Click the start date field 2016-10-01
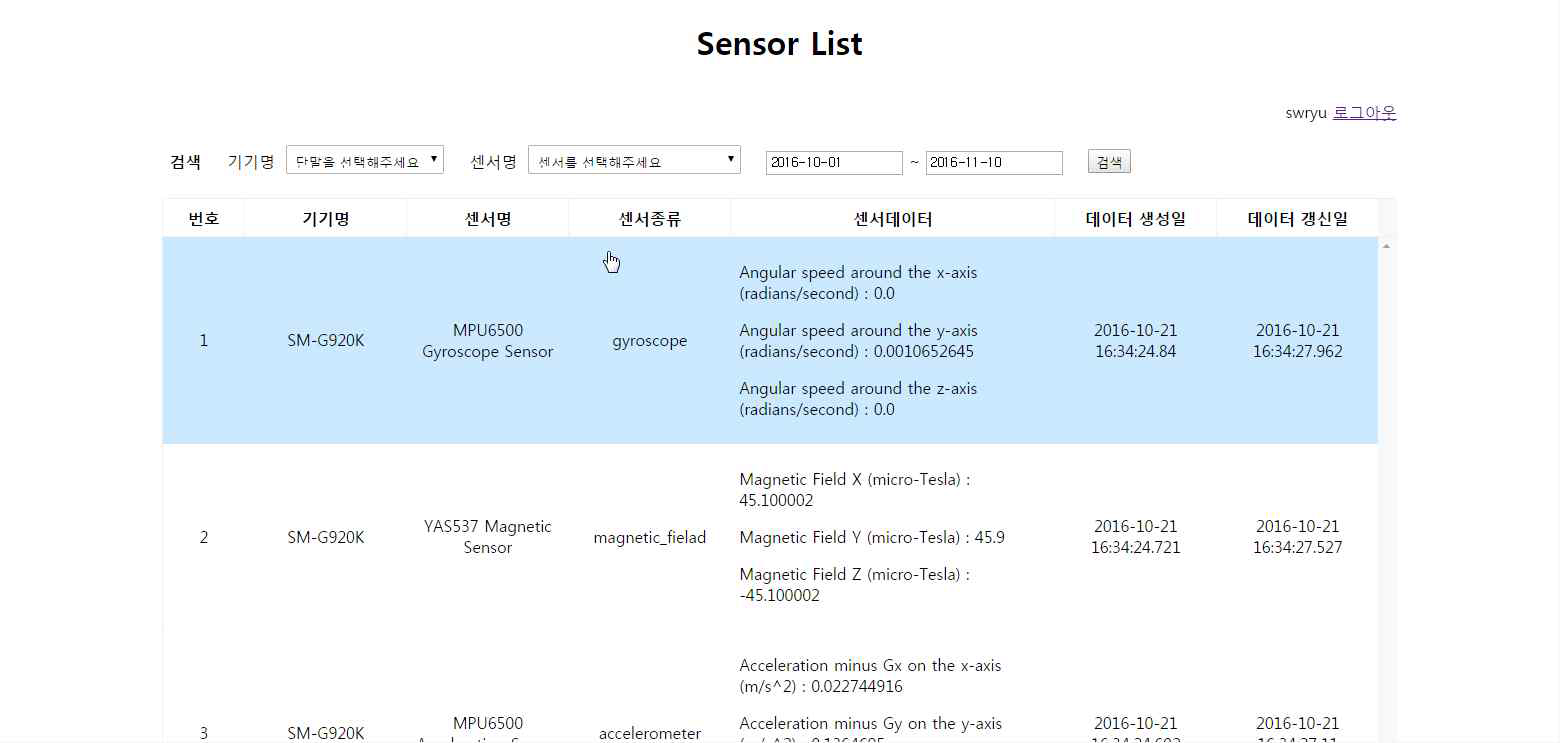Screen dimensions: 1560x743 click(834, 162)
